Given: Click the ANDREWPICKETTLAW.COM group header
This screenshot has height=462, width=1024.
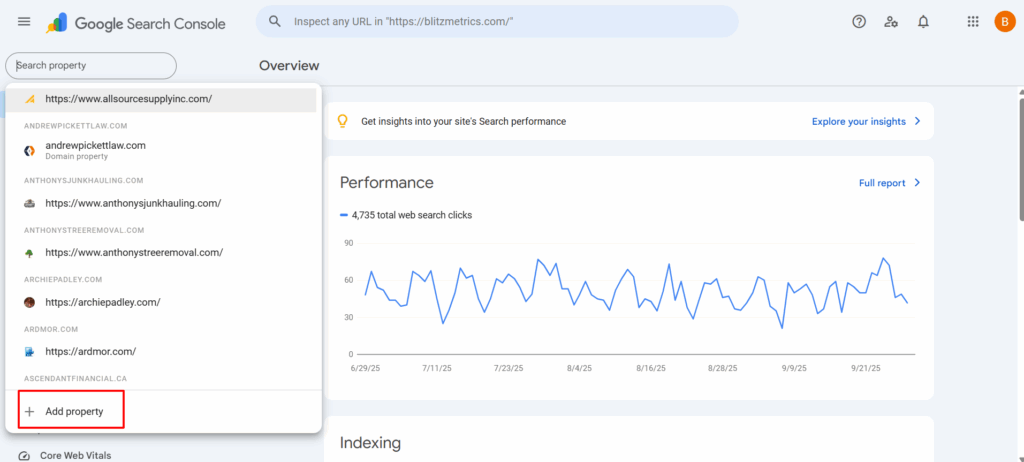Looking at the screenshot, I should [75, 125].
